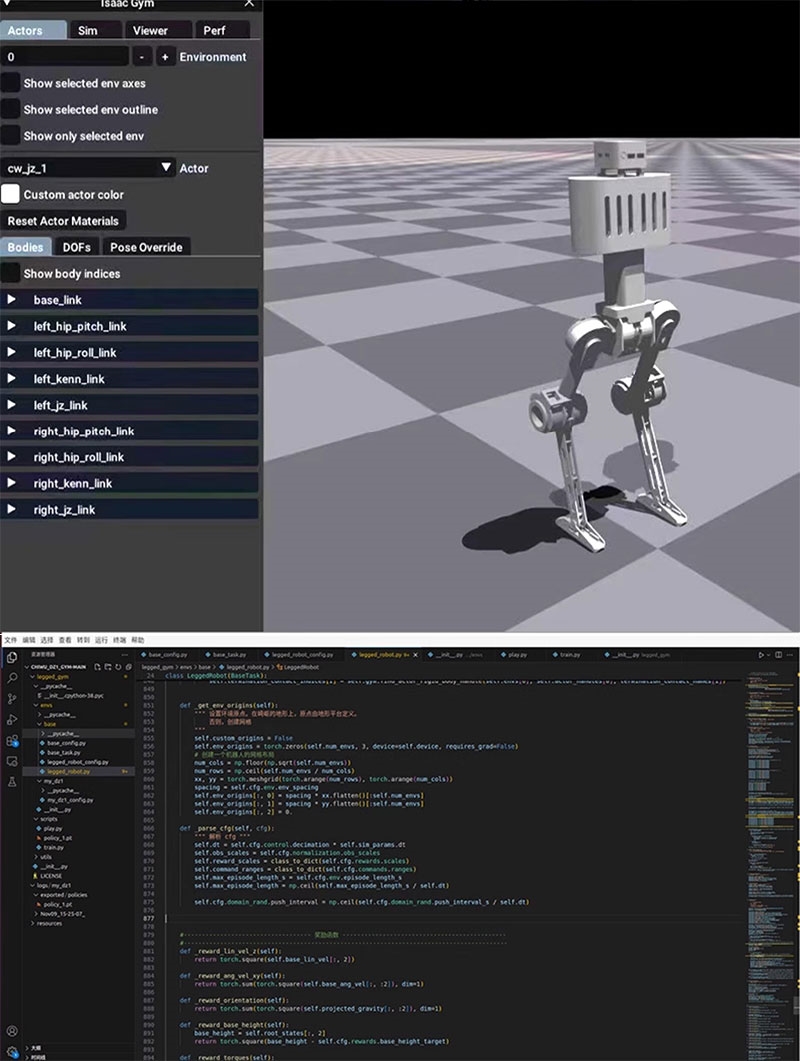Click the Run Python file play icon
This screenshot has width=800, height=1061.
point(762,655)
